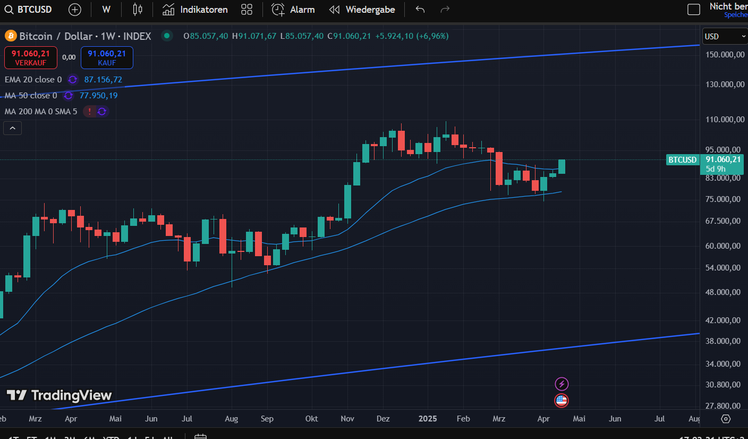Click the layout square icon top right
This screenshot has width=748, height=439.
(693, 10)
